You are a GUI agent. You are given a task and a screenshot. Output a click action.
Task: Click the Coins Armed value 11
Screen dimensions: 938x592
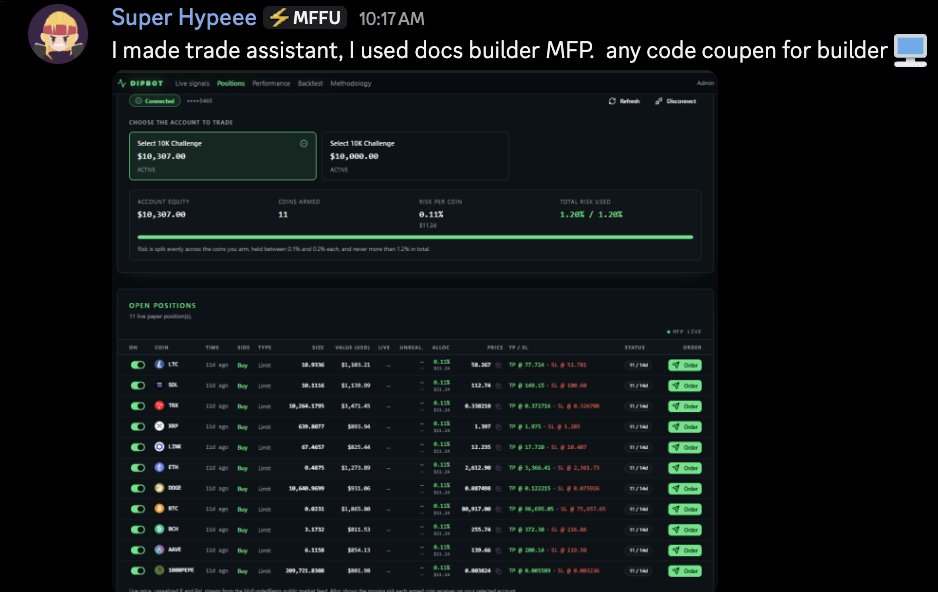click(283, 214)
